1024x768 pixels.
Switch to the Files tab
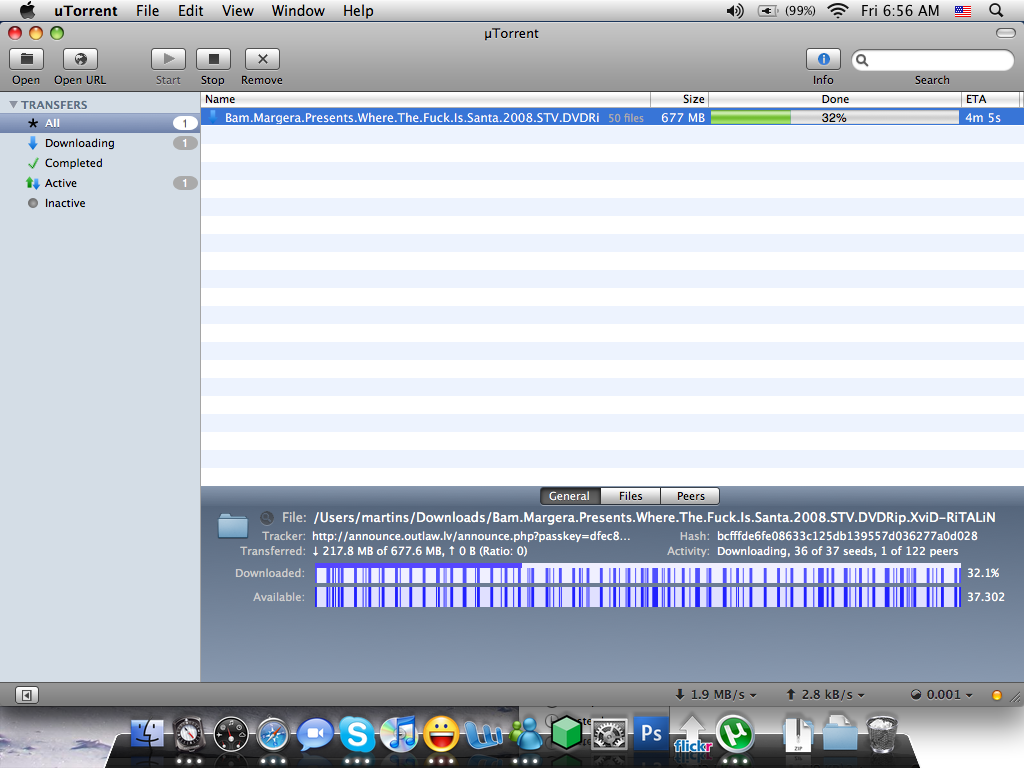coord(630,496)
